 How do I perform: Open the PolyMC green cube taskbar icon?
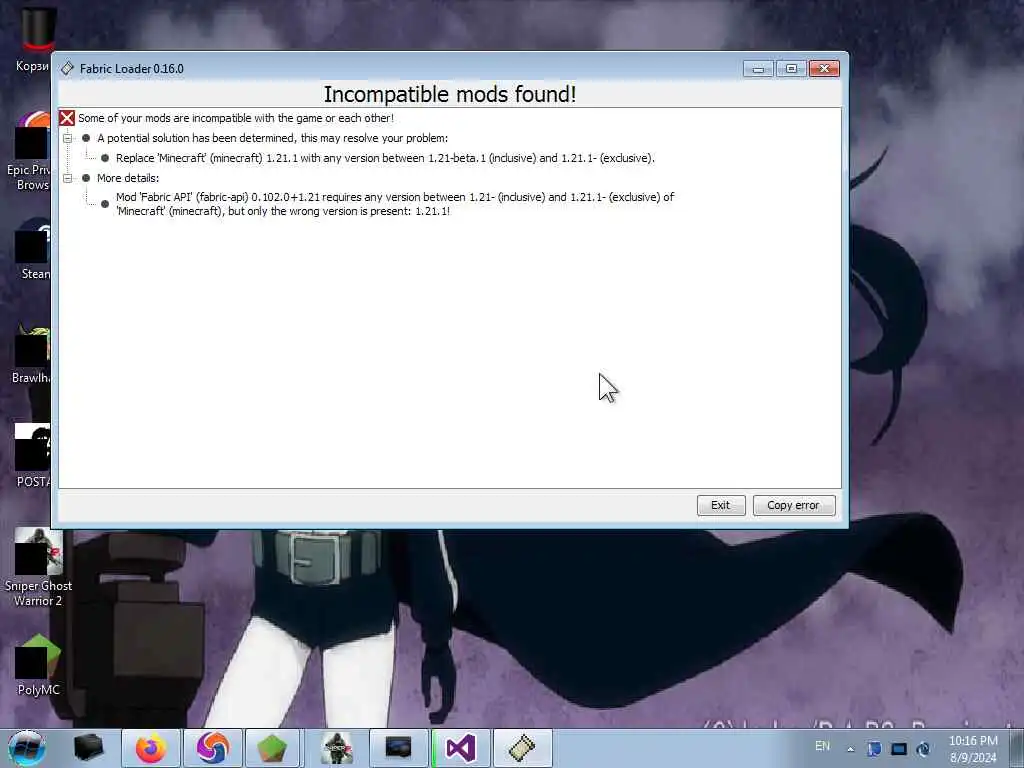pyautogui.click(x=272, y=748)
